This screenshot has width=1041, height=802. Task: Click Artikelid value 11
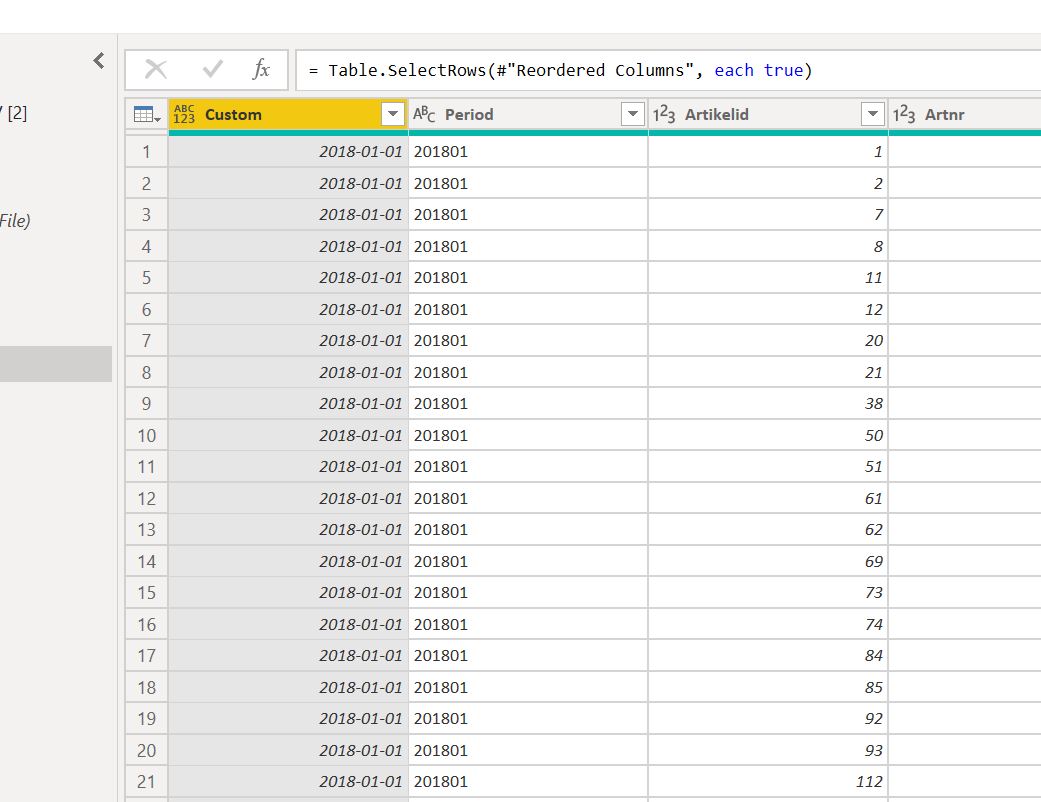[767, 278]
